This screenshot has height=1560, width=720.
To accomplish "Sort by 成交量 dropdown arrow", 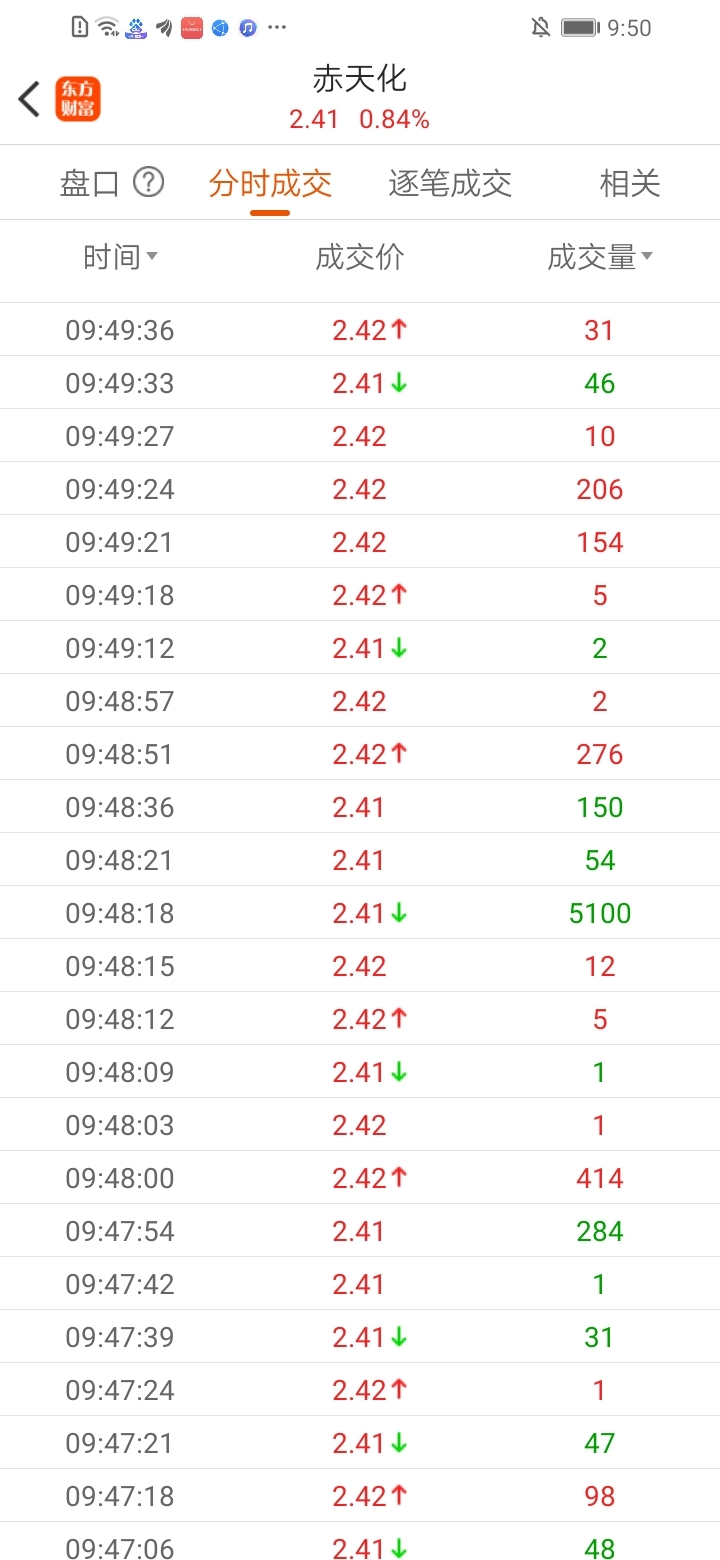I will (647, 257).
